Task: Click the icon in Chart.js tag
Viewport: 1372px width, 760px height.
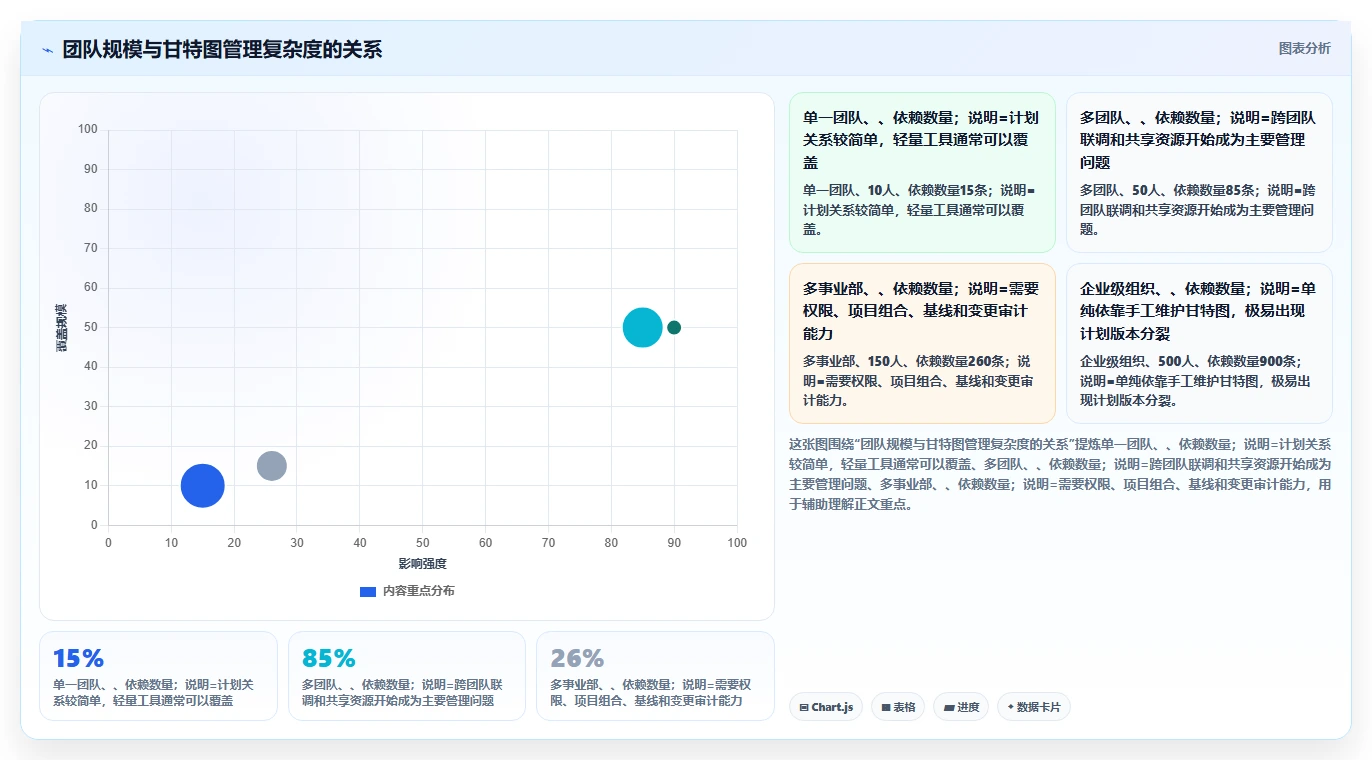Action: [804, 707]
